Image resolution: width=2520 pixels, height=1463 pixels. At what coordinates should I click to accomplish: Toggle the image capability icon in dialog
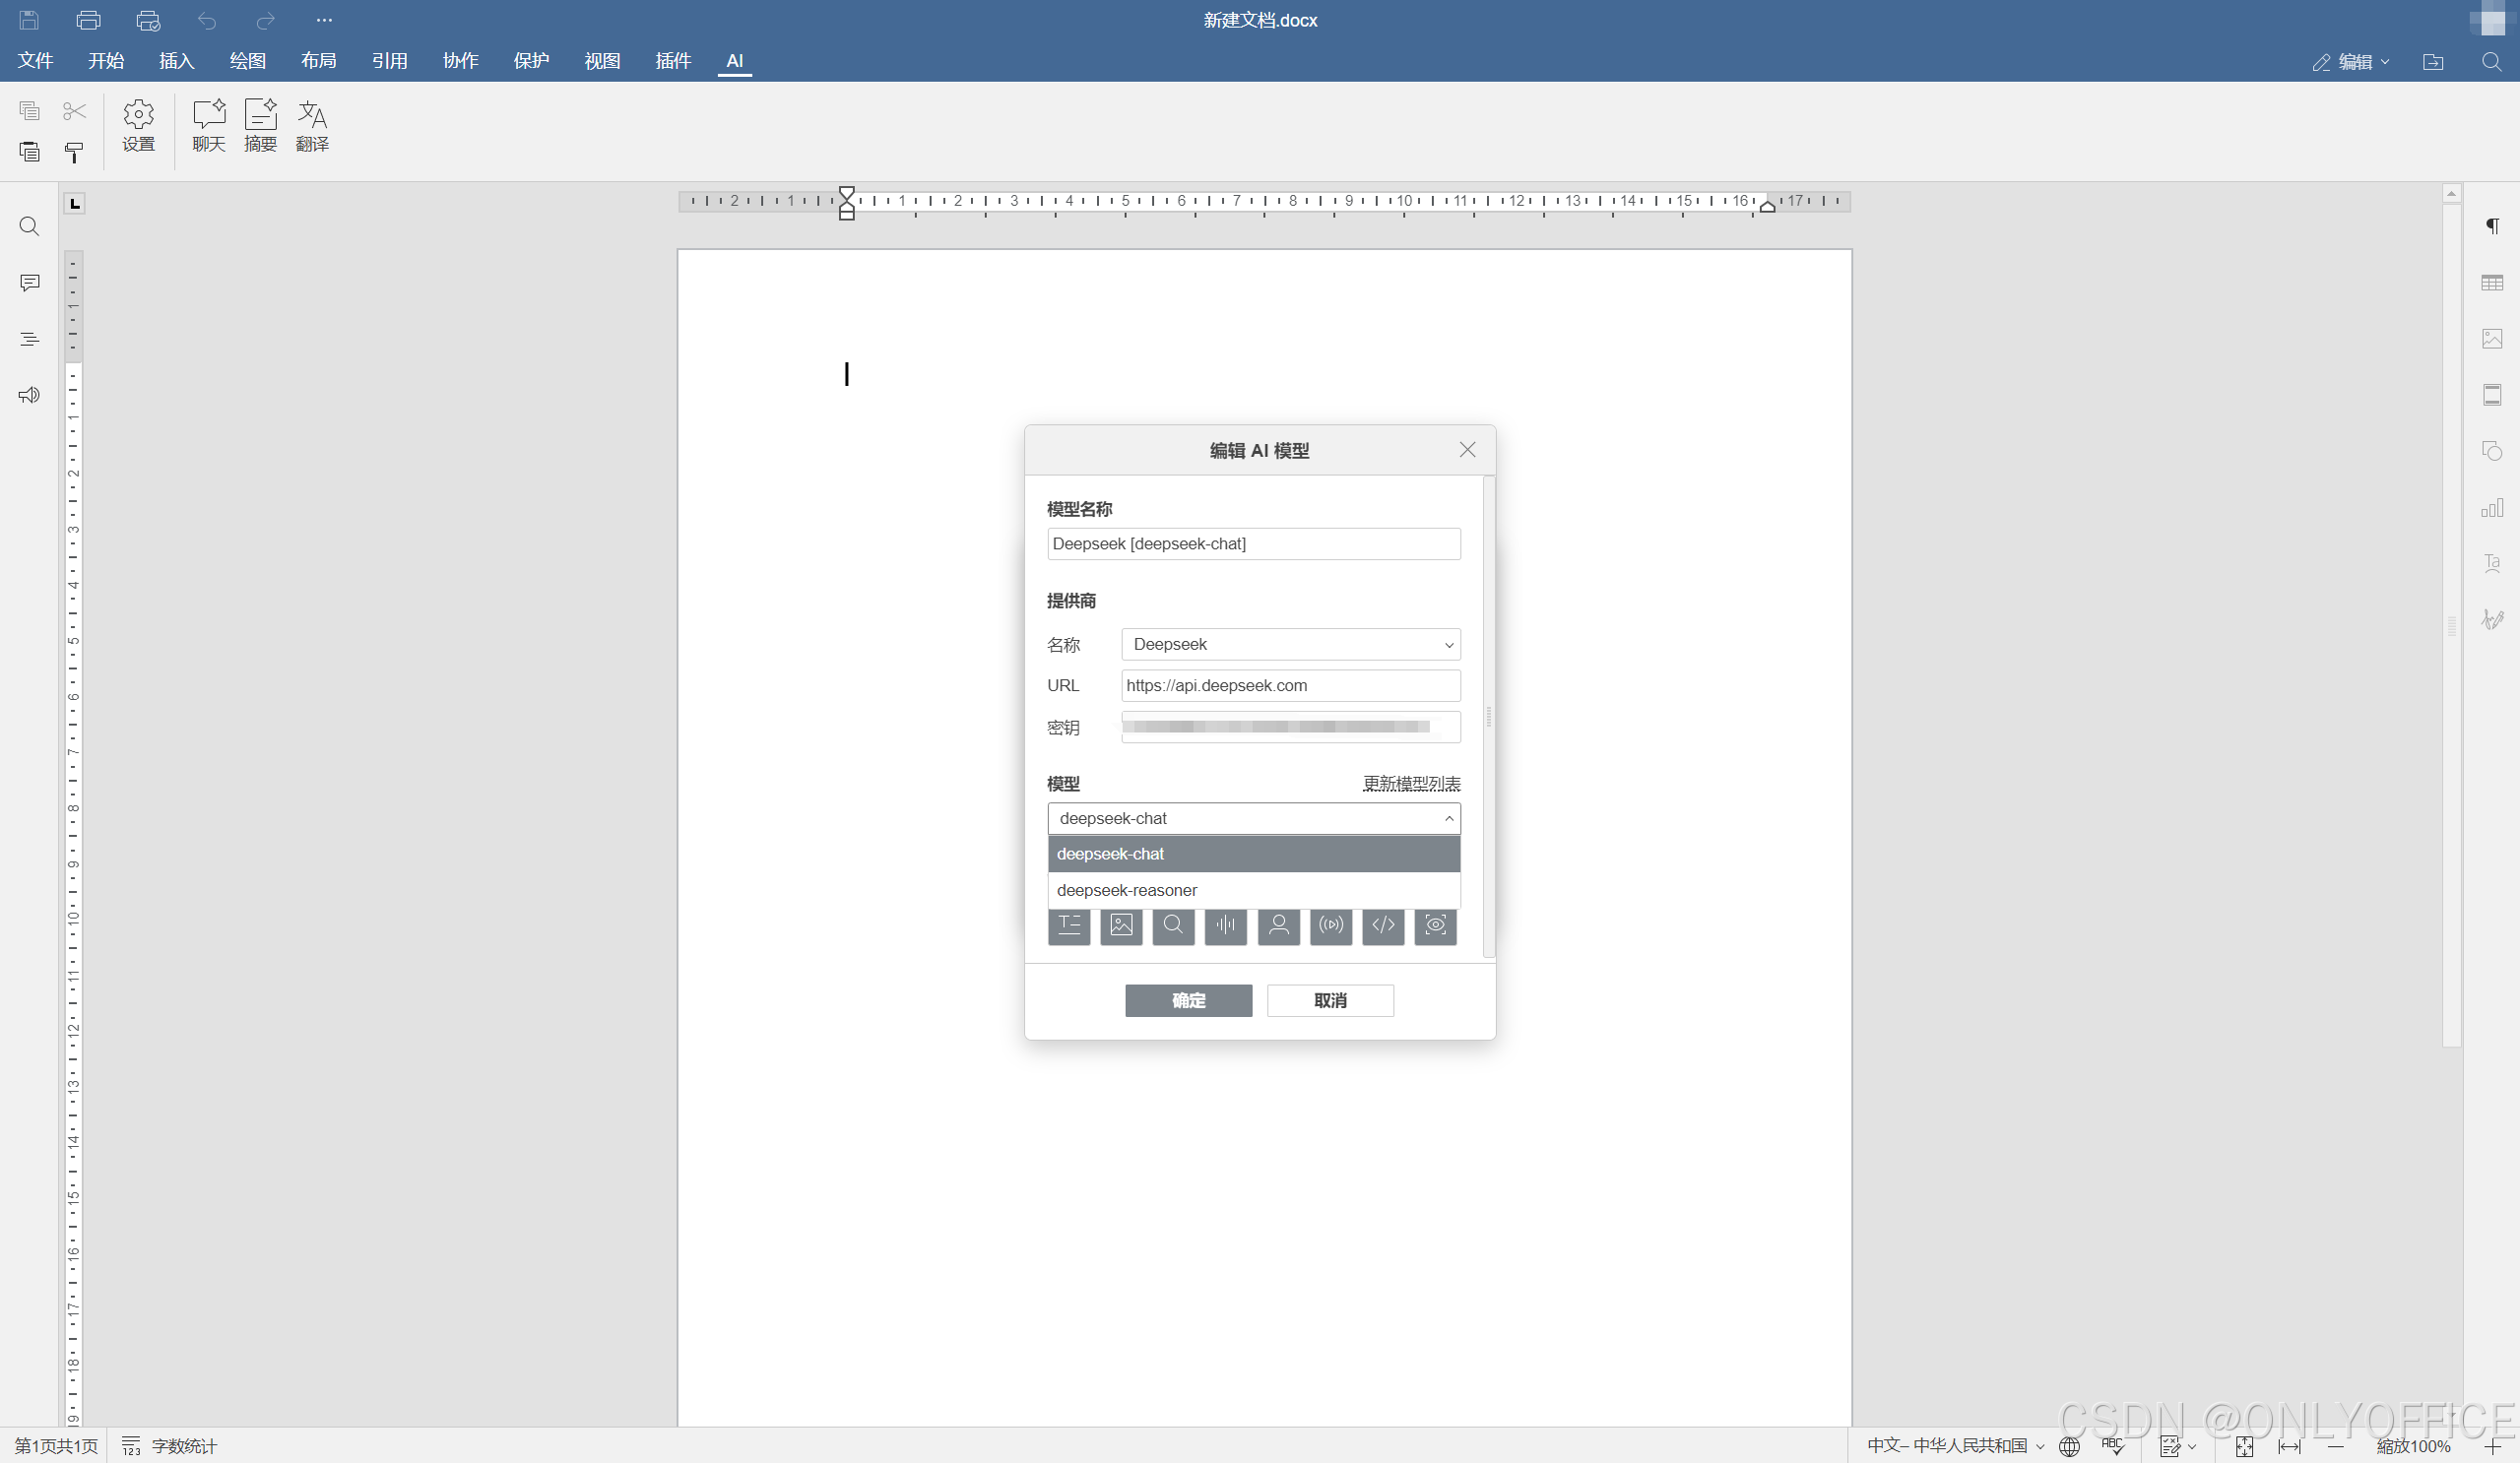pyautogui.click(x=1121, y=925)
